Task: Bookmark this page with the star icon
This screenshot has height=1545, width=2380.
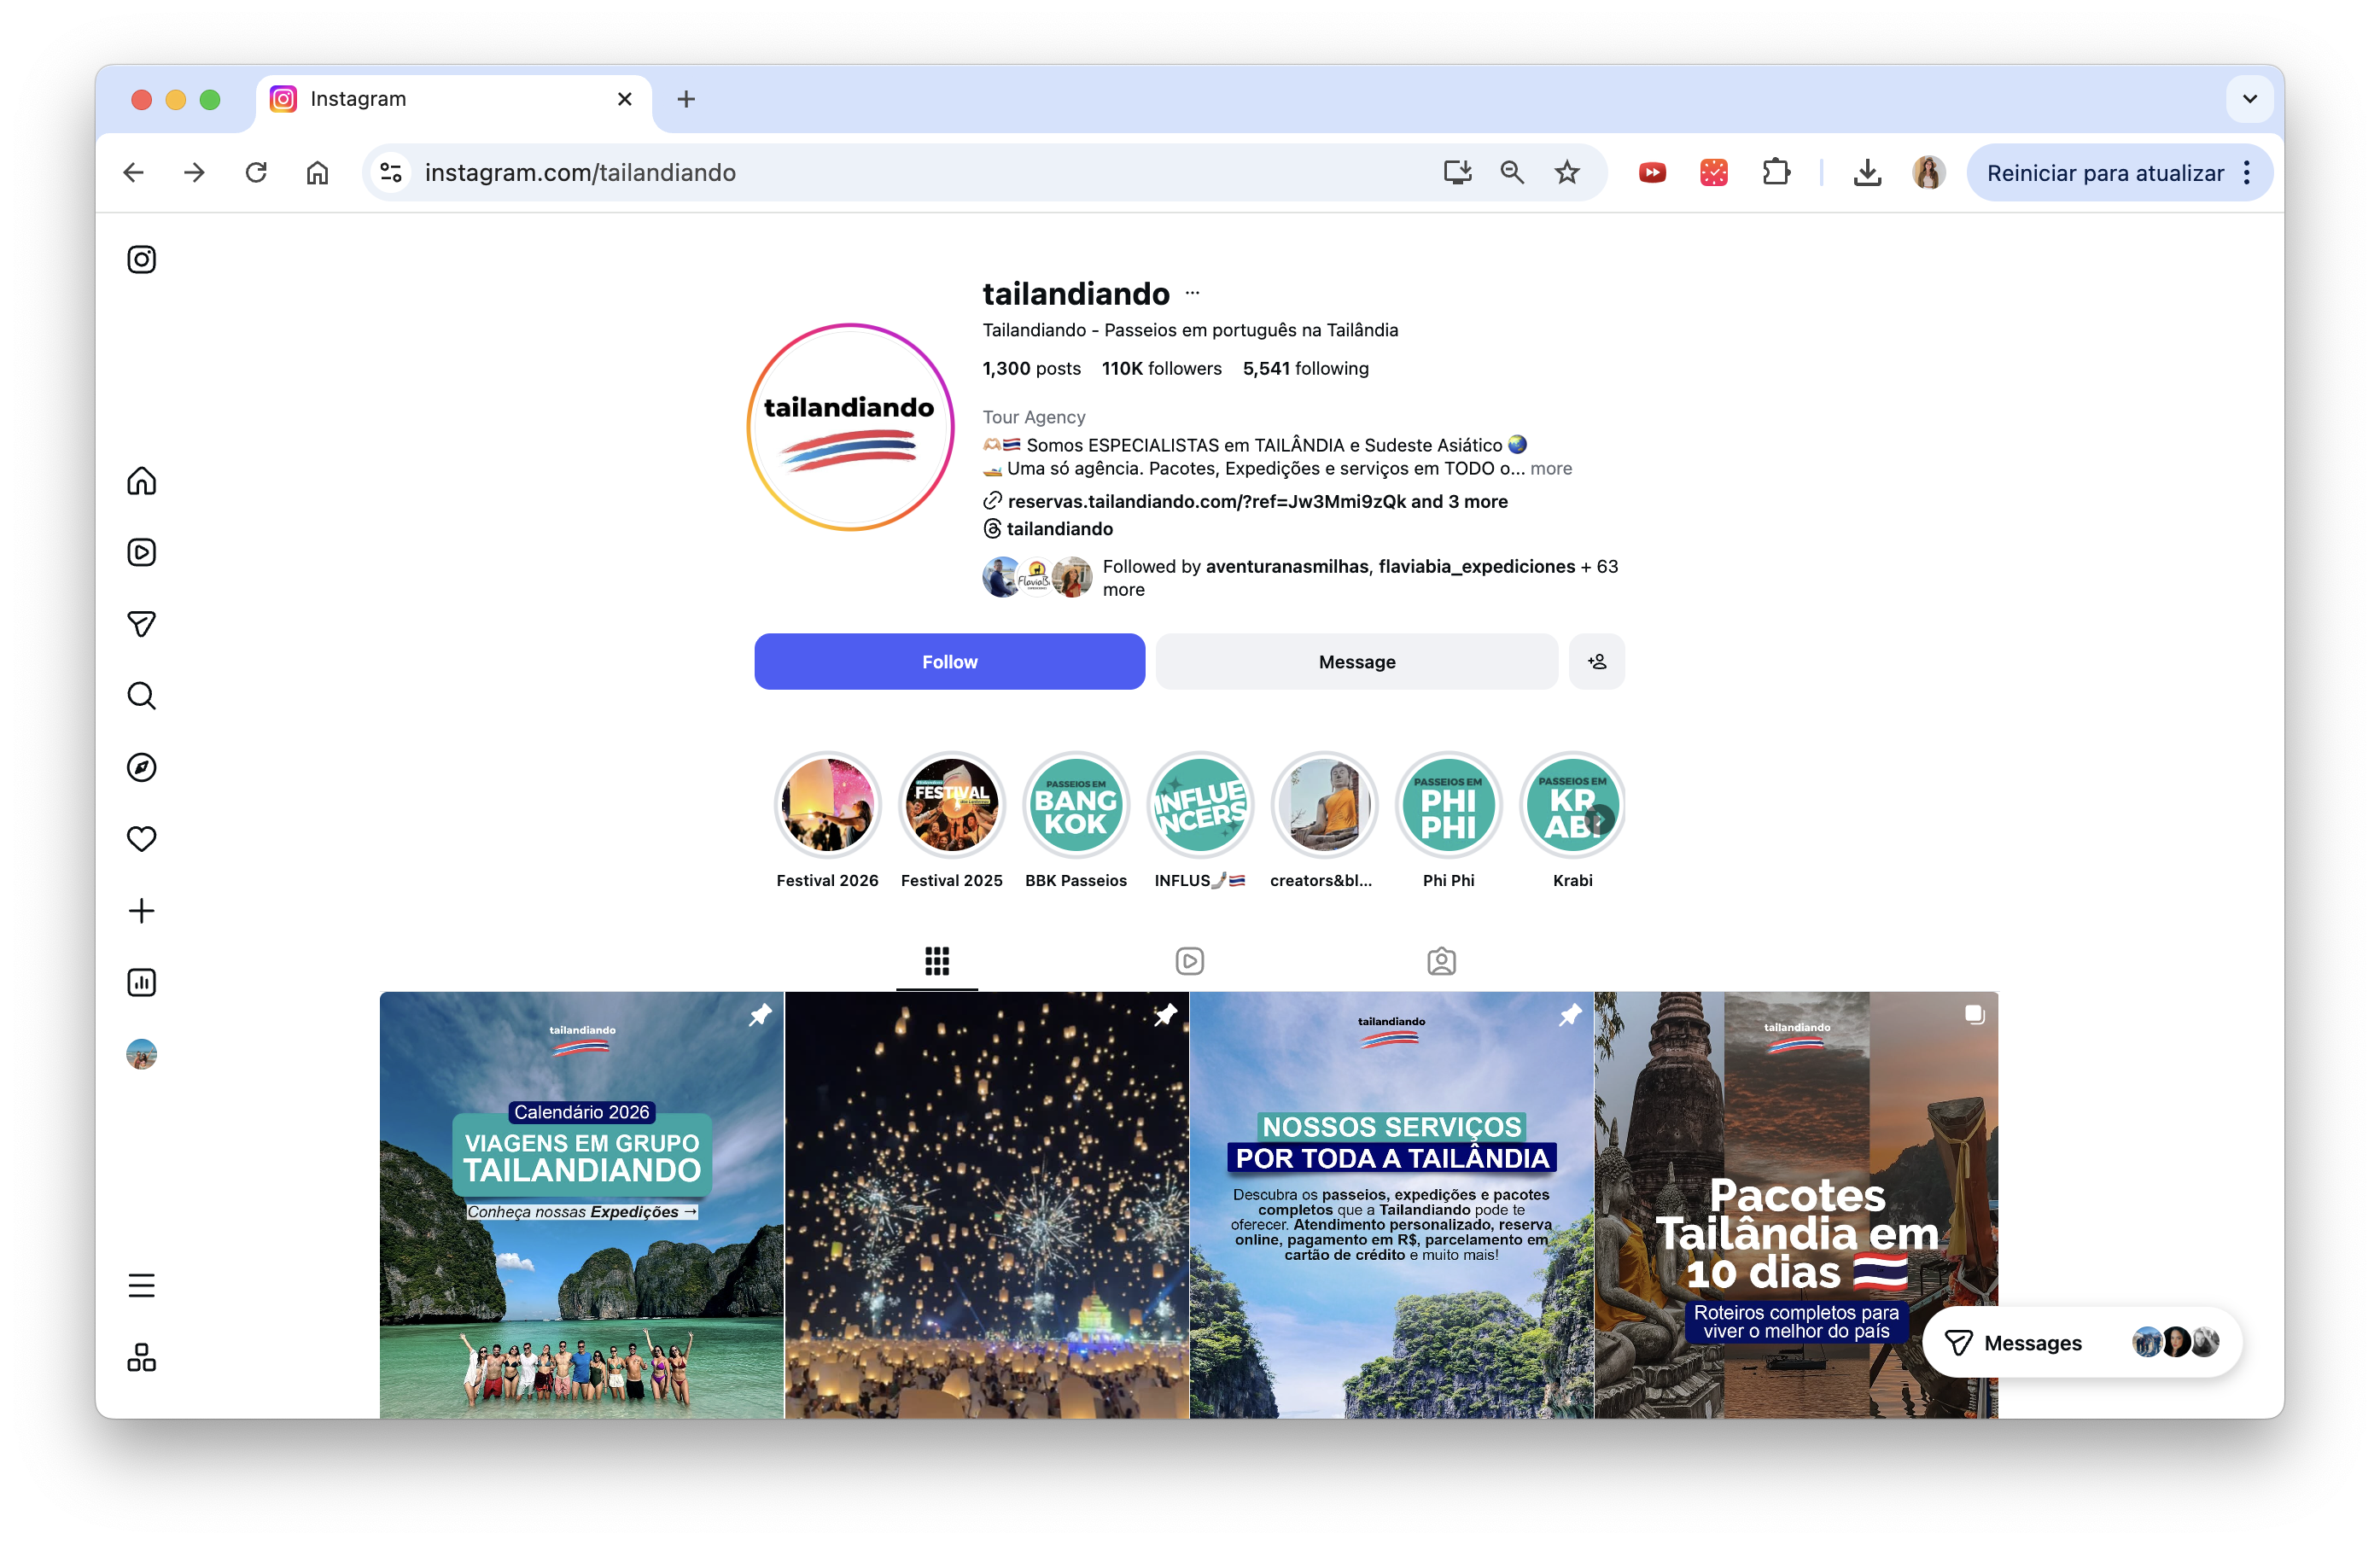Action: 1567,173
